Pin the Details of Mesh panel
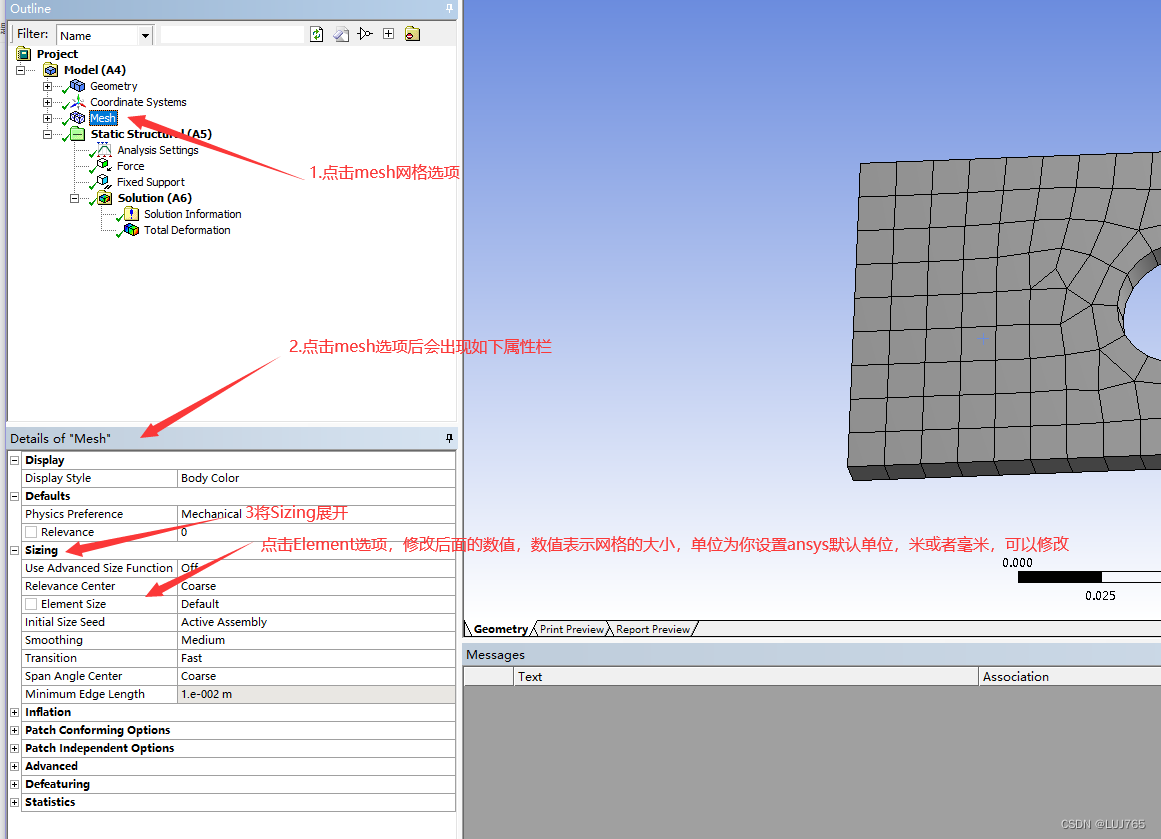This screenshot has height=839, width=1161. click(449, 438)
